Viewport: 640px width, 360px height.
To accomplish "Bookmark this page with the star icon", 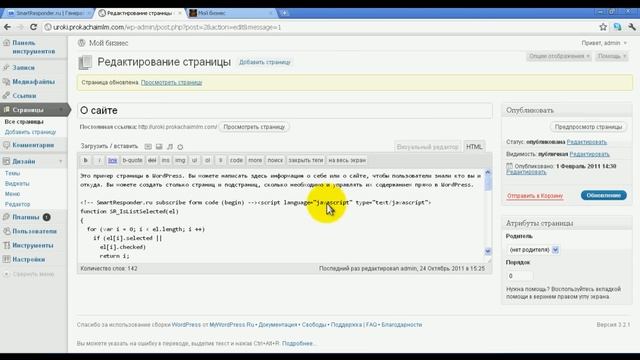I will click(x=603, y=27).
